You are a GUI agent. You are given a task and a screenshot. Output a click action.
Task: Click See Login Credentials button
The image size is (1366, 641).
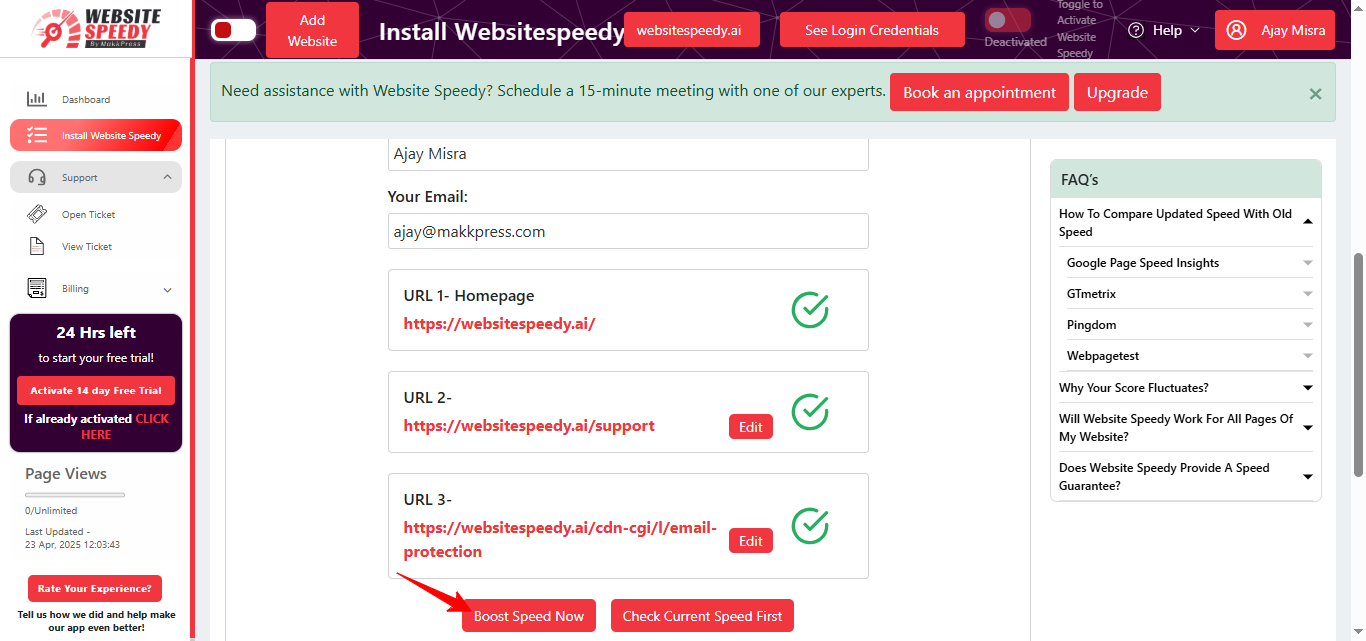pos(872,30)
